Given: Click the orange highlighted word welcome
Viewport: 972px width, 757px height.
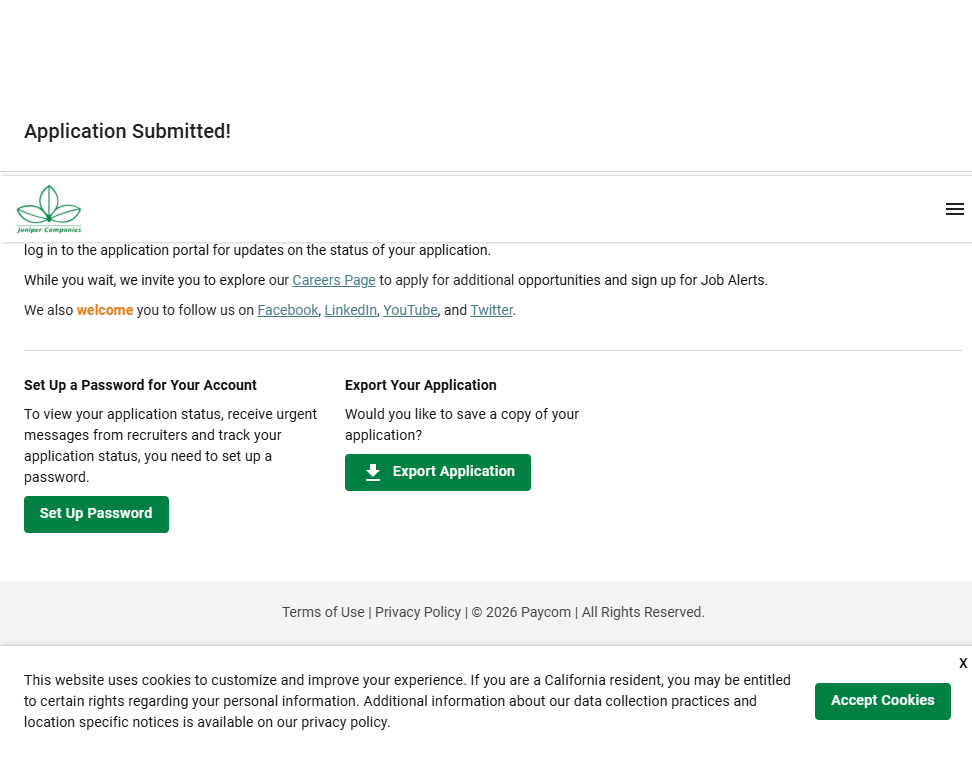Looking at the screenshot, I should click(105, 310).
